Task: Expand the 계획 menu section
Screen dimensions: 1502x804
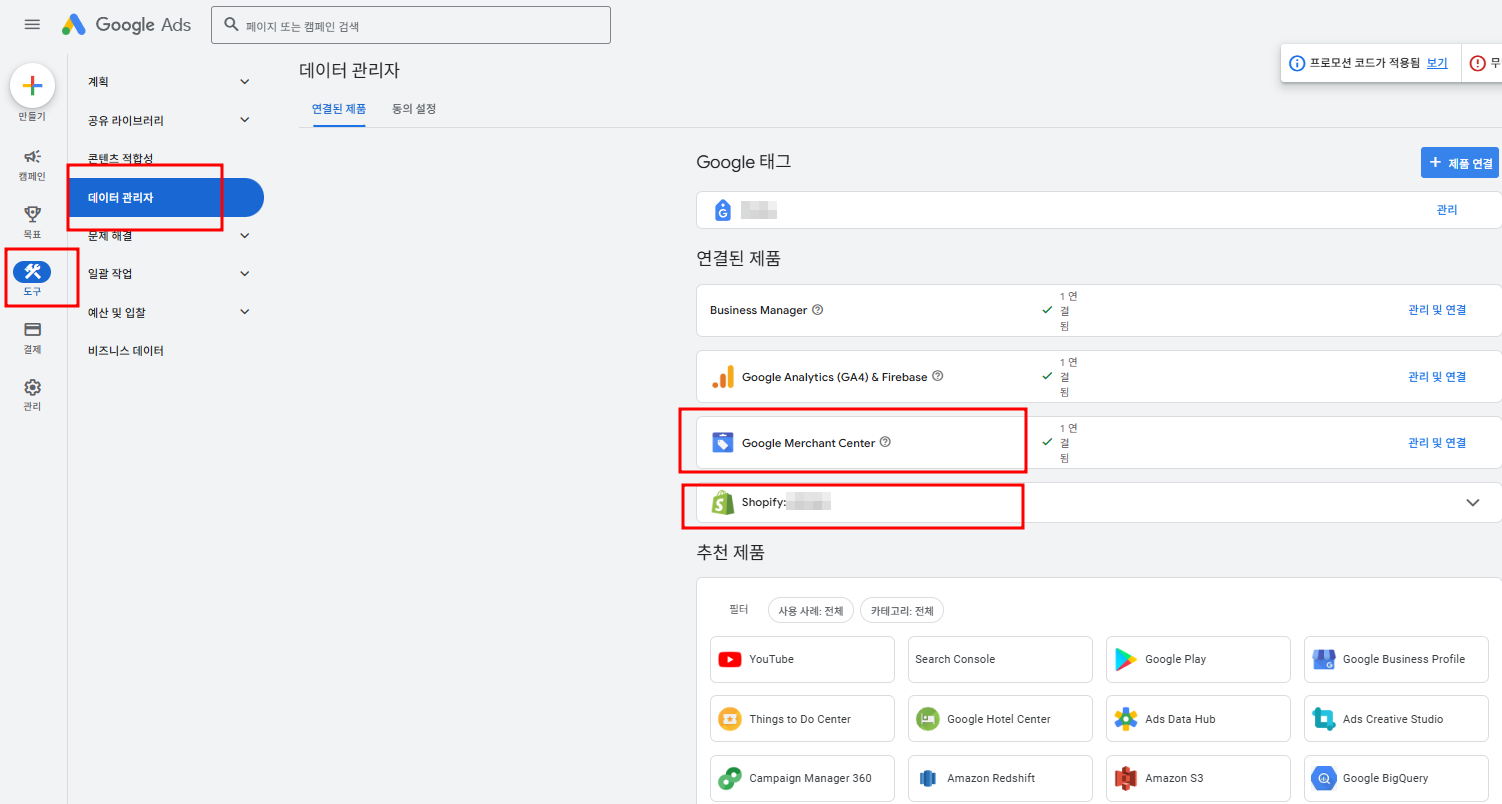Action: [245, 82]
